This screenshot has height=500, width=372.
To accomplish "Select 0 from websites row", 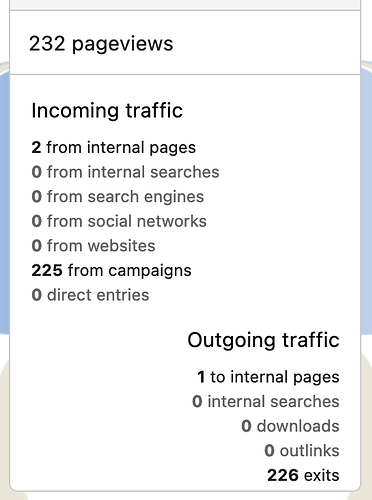I will (x=93, y=246).
